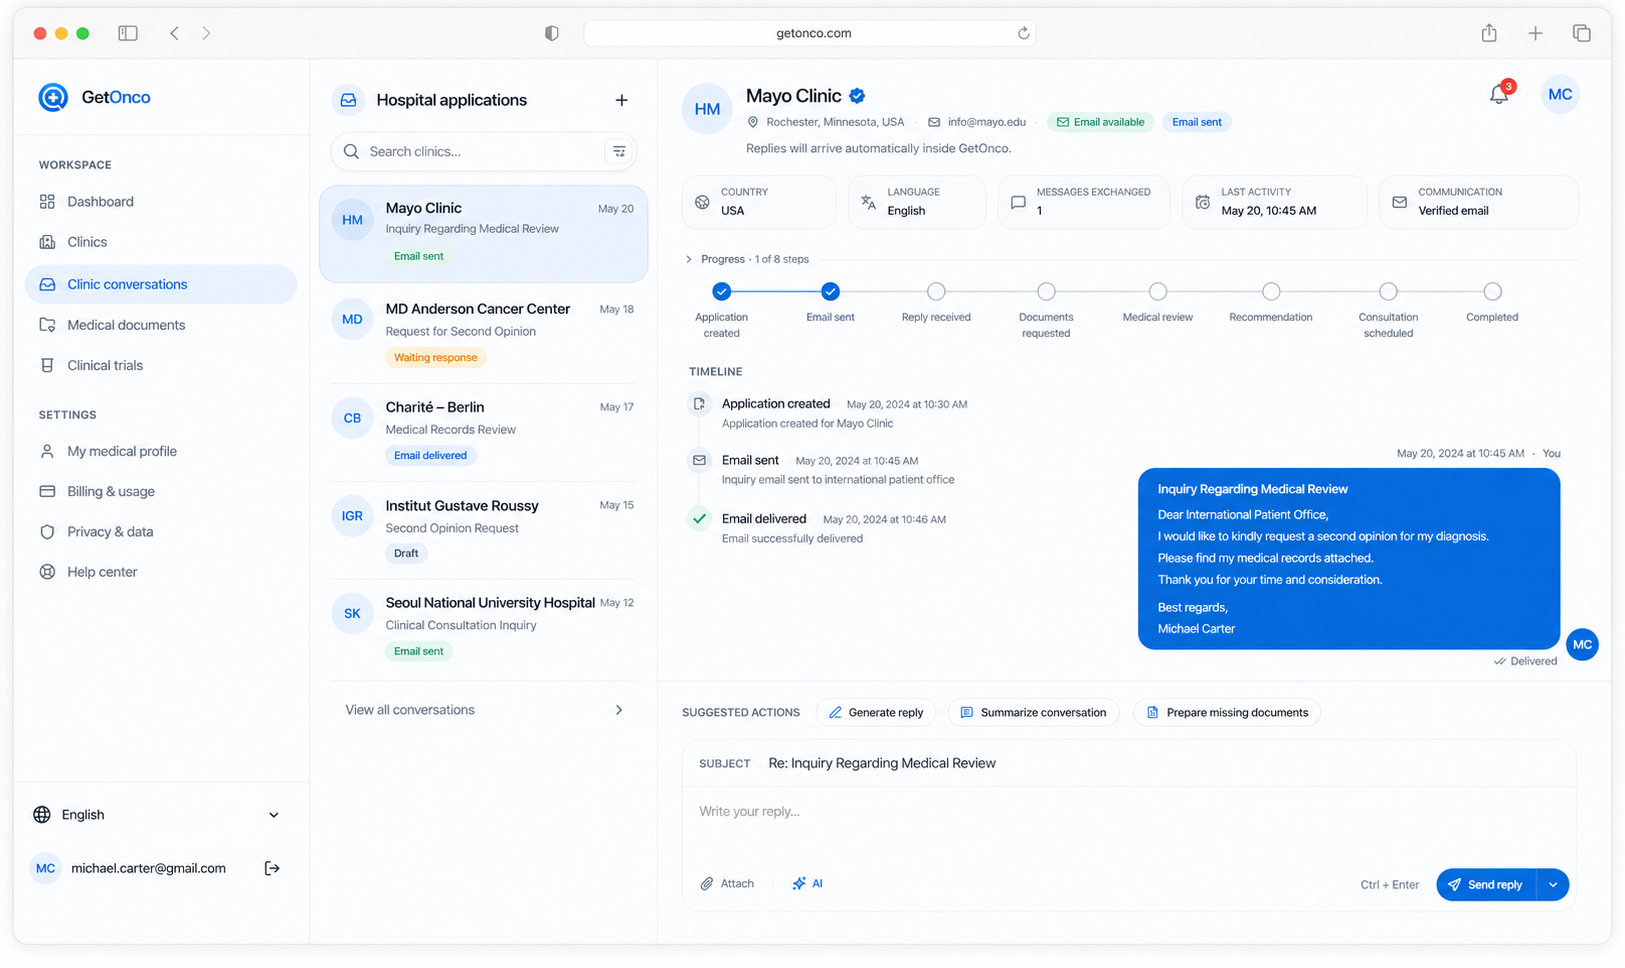The width and height of the screenshot is (1625, 968).
Task: Select the Reply received progress step
Action: (936, 292)
